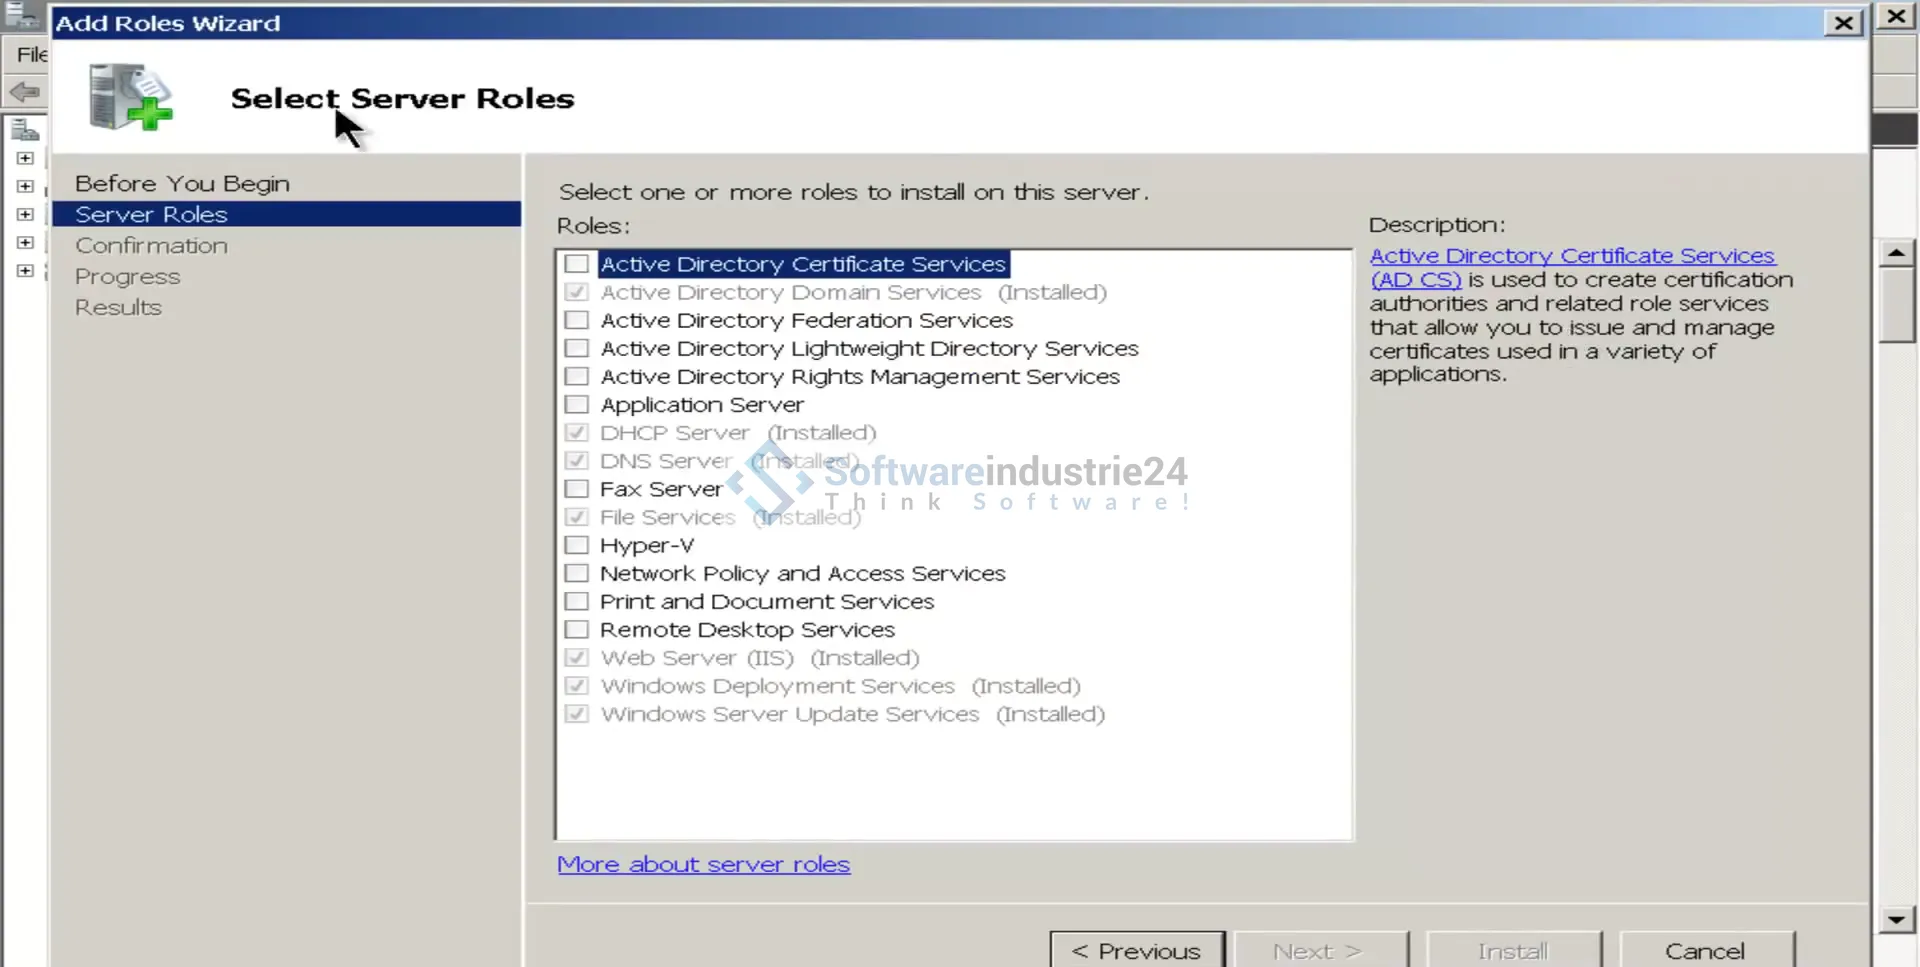Go to Before You Begin step

click(x=182, y=184)
